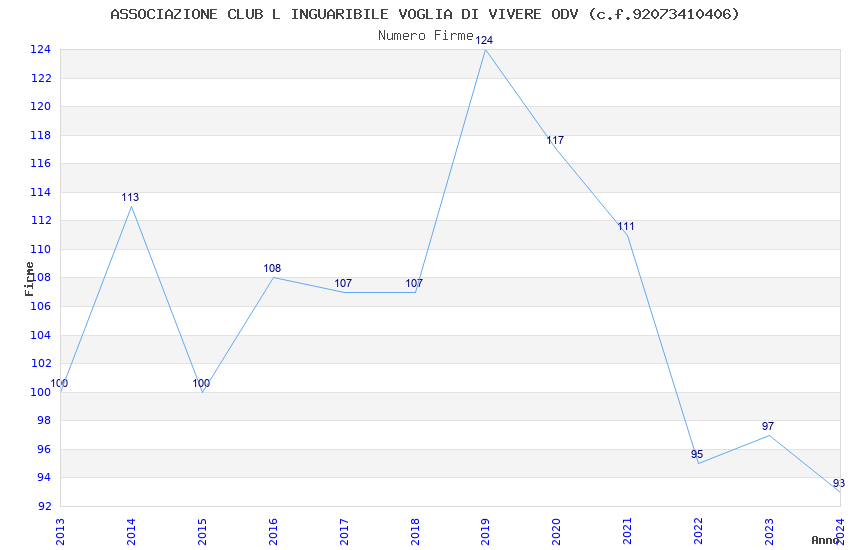Click the 'Firme' y-axis title
This screenshot has width=850, height=550.
pos(29,279)
